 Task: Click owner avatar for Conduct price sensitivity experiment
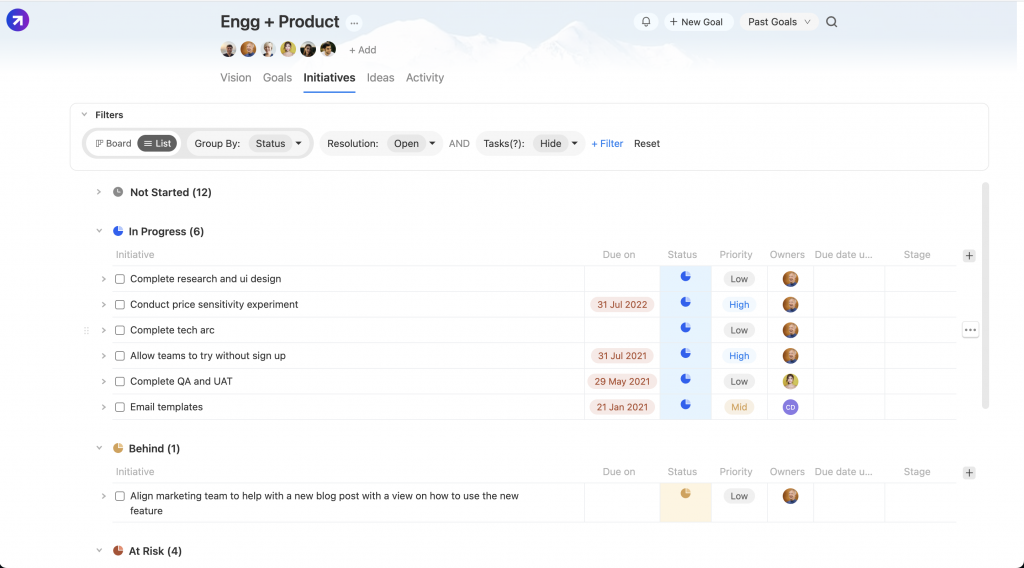pyautogui.click(x=790, y=304)
